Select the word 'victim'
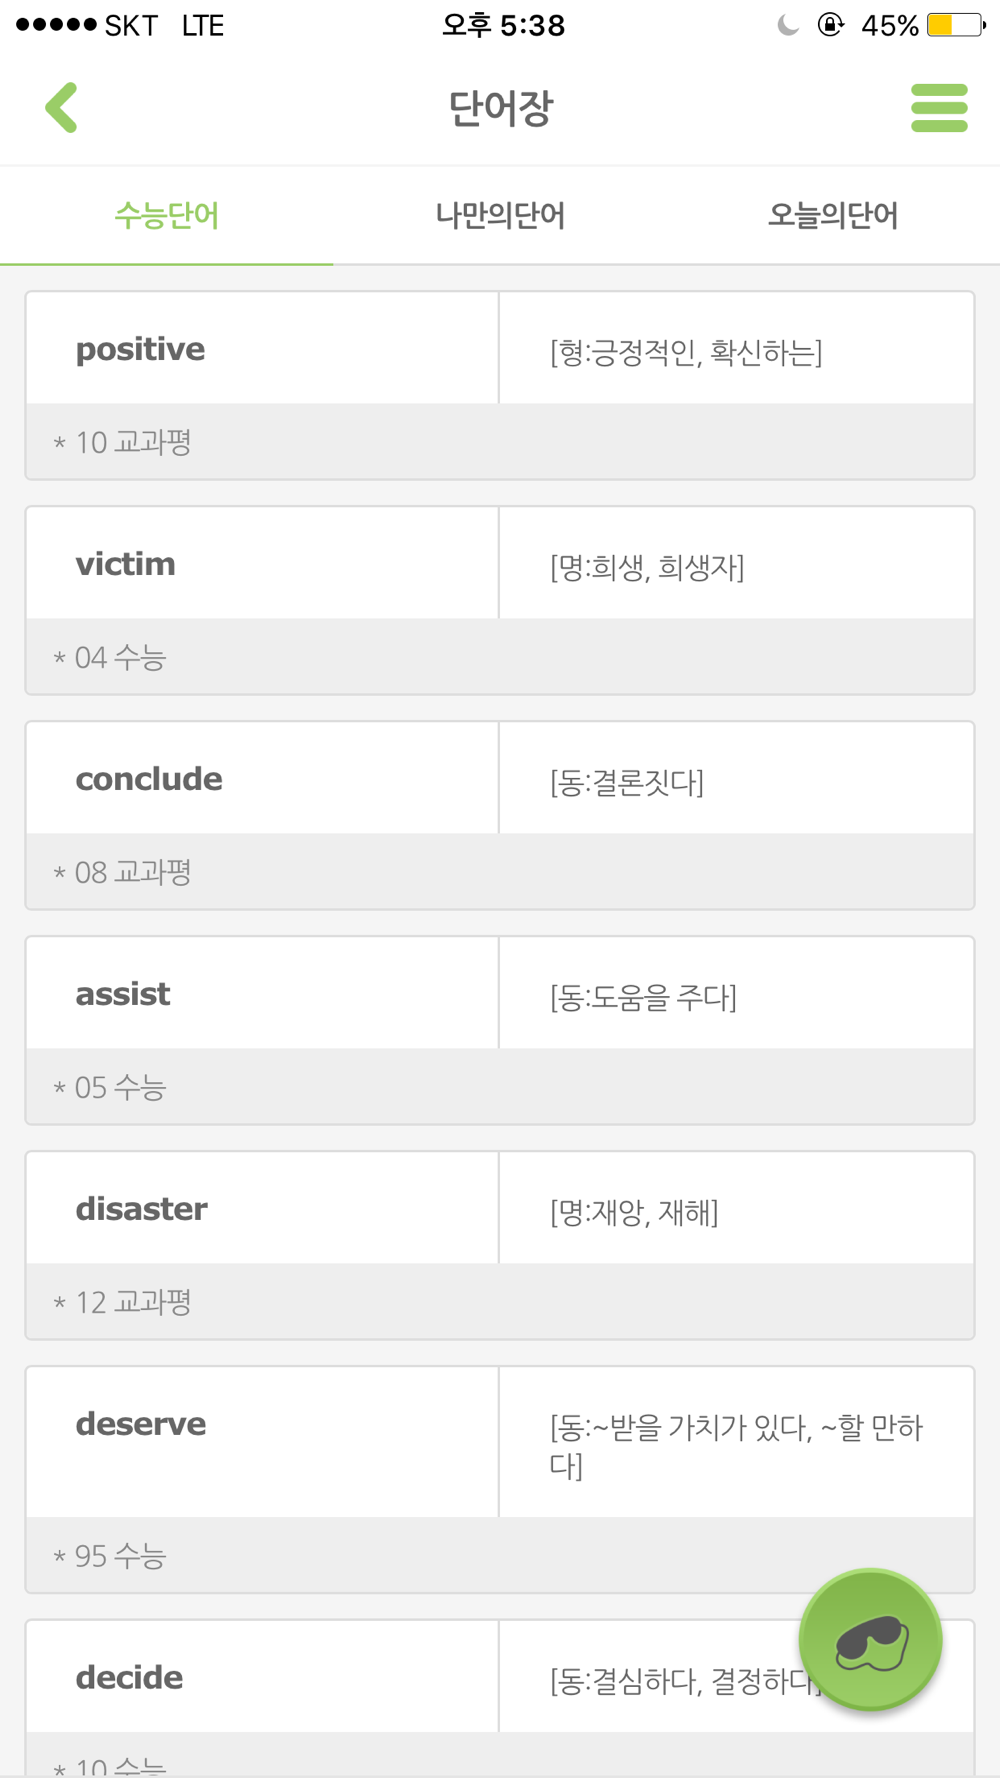Screen dimensions: 1000x1778 click(126, 564)
